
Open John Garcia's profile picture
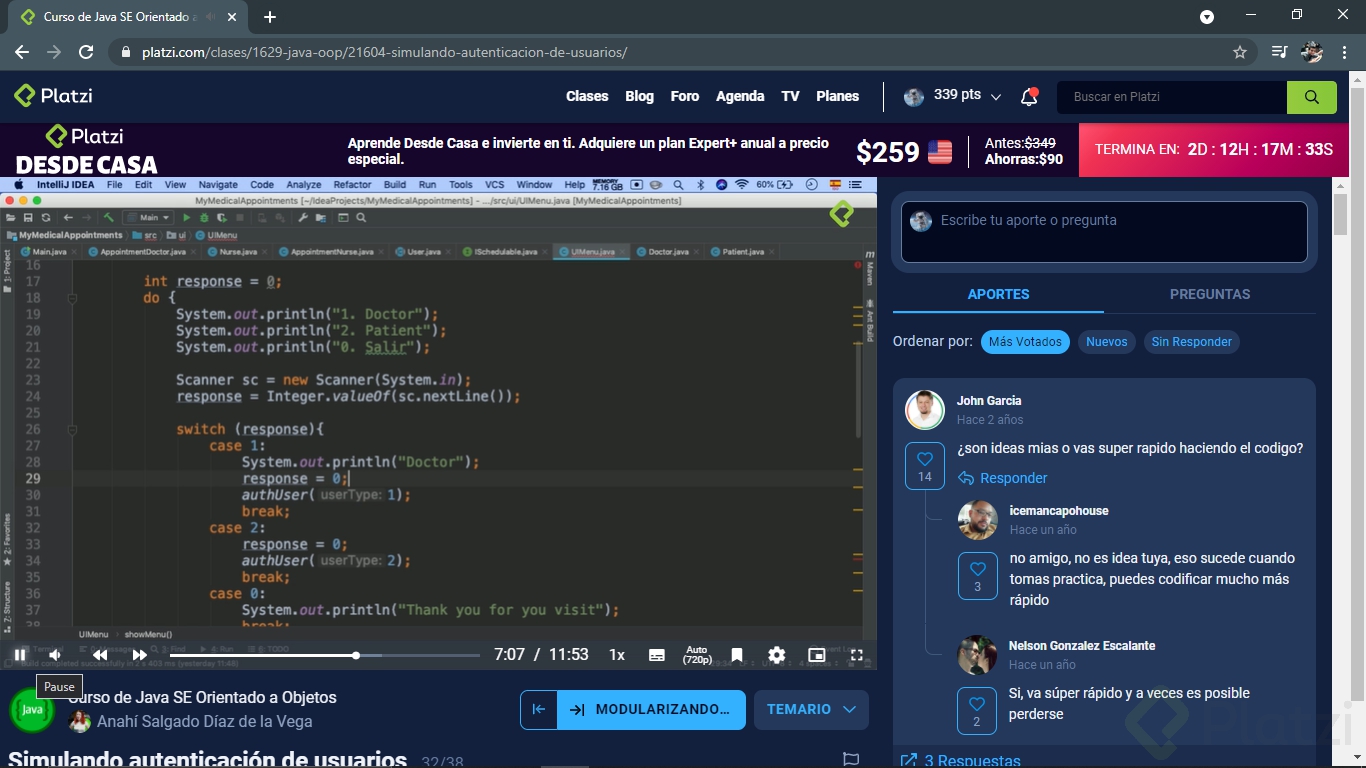[x=925, y=410]
